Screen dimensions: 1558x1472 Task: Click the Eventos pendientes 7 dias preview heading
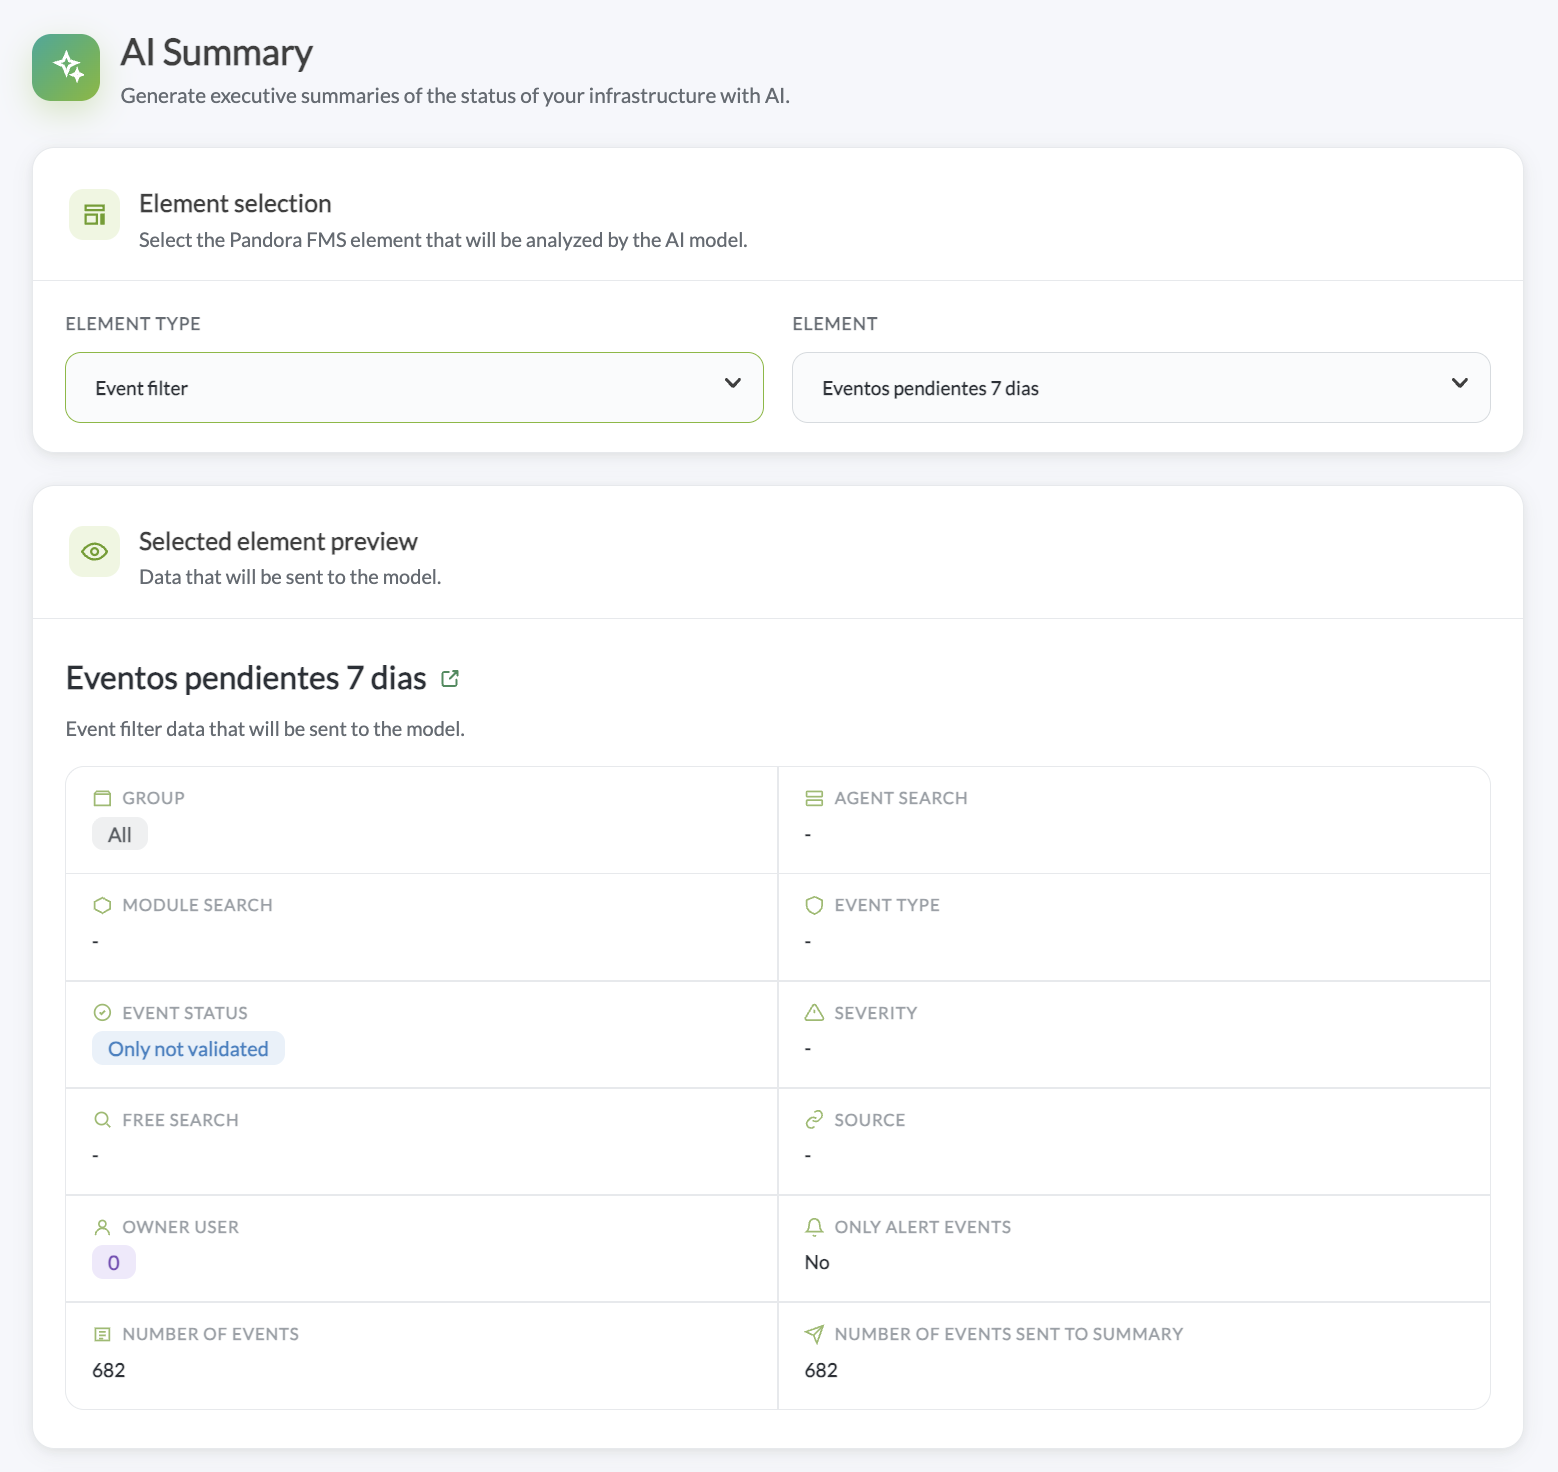pos(246,678)
